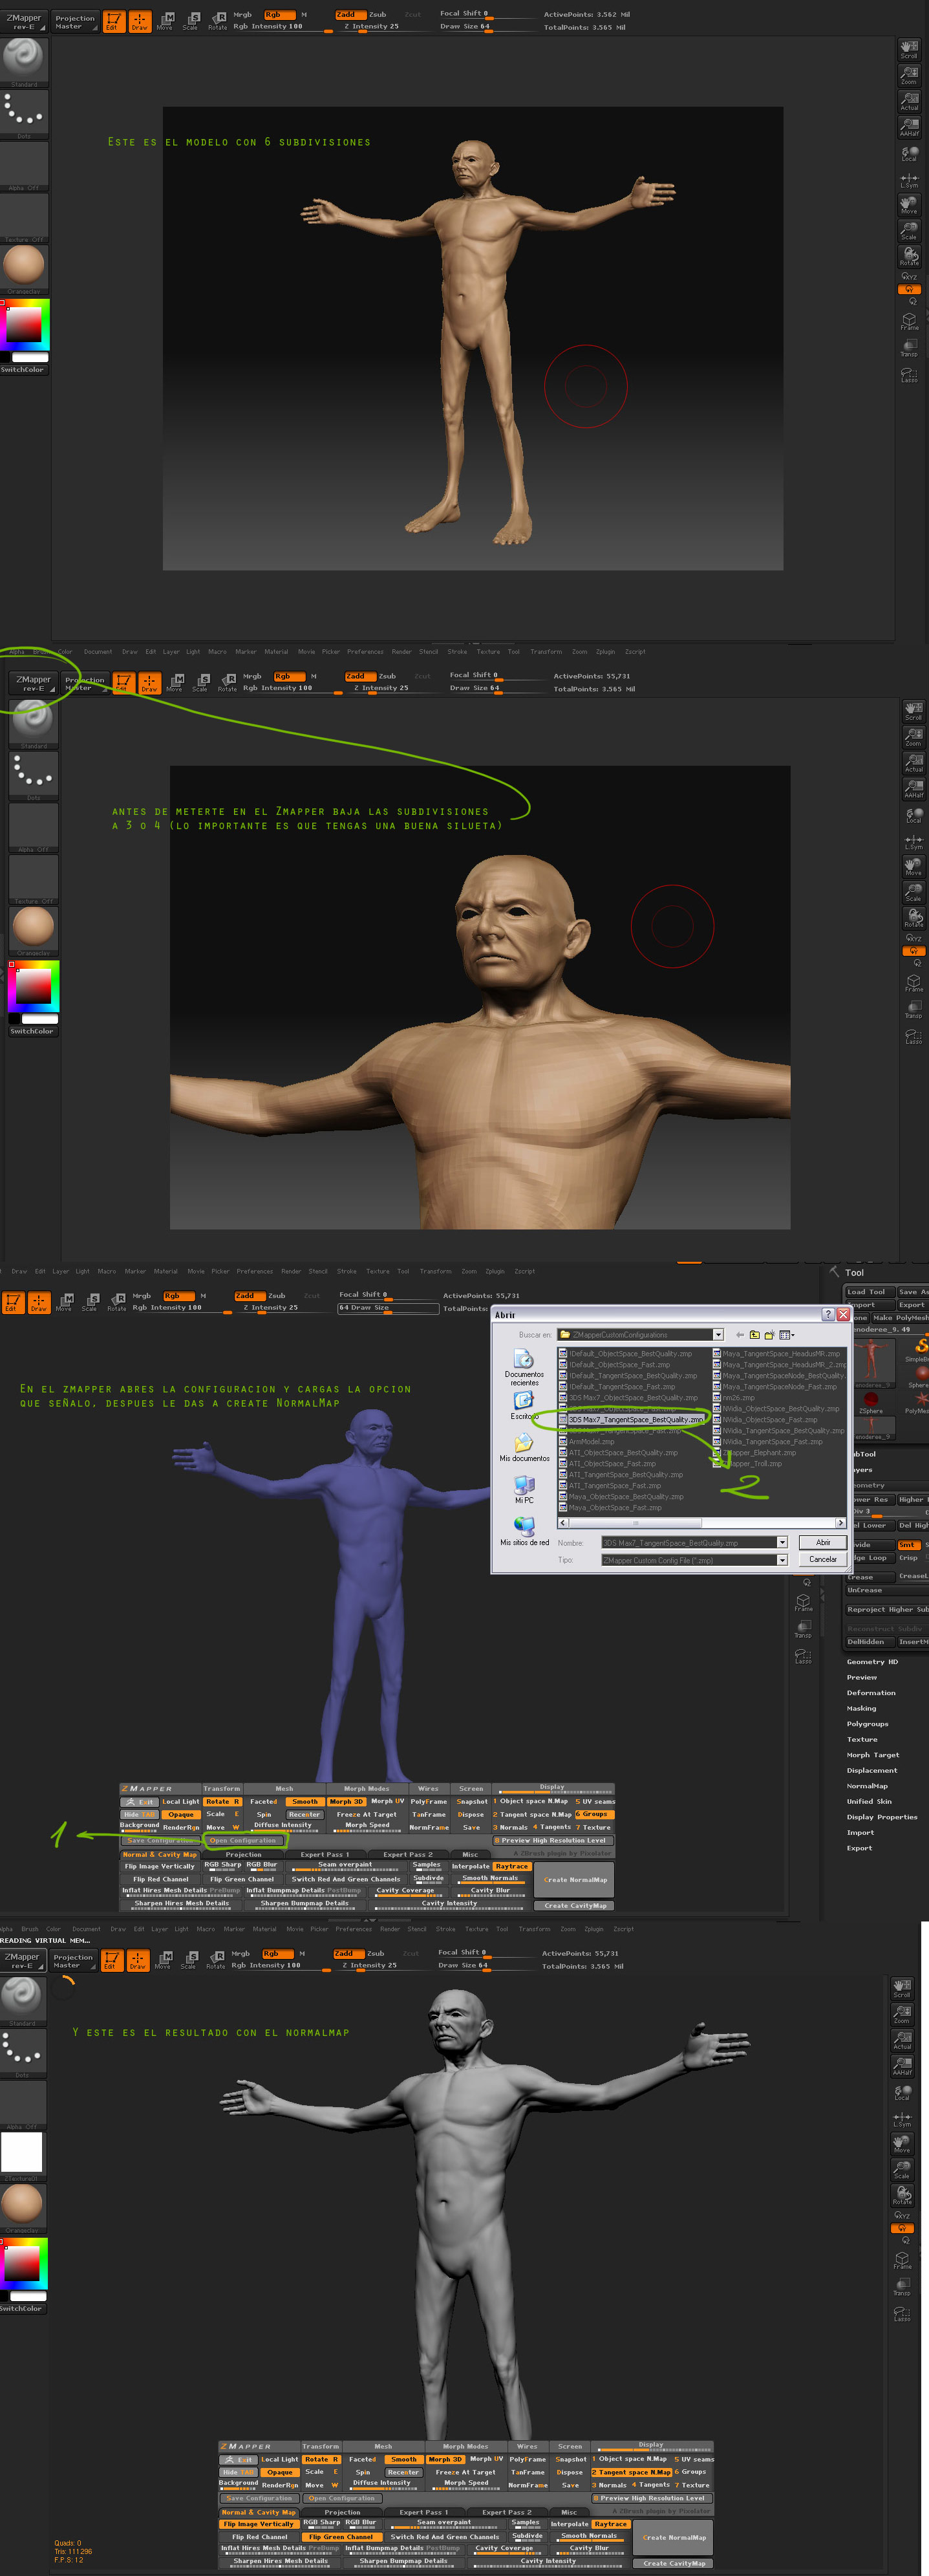Expand the Masking section in the Tool palette
929x2576 pixels.
(861, 1708)
